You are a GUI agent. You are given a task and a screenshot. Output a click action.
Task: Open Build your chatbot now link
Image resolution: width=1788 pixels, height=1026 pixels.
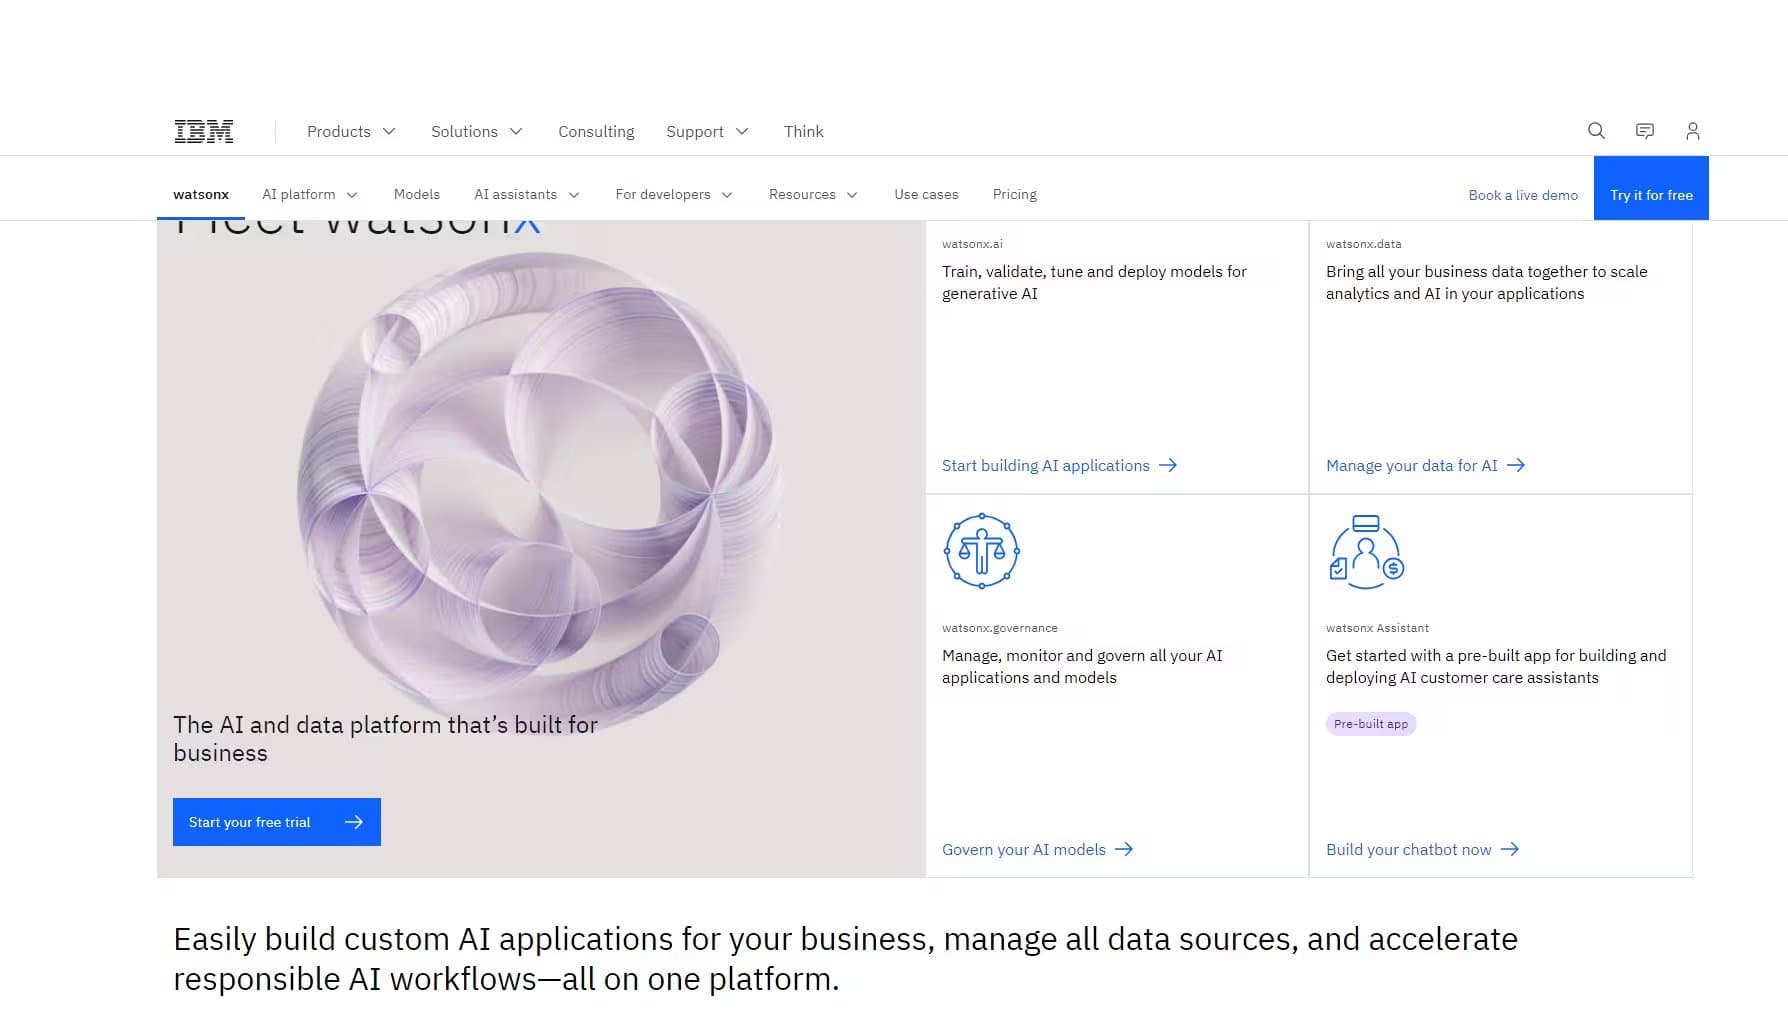tap(1422, 849)
